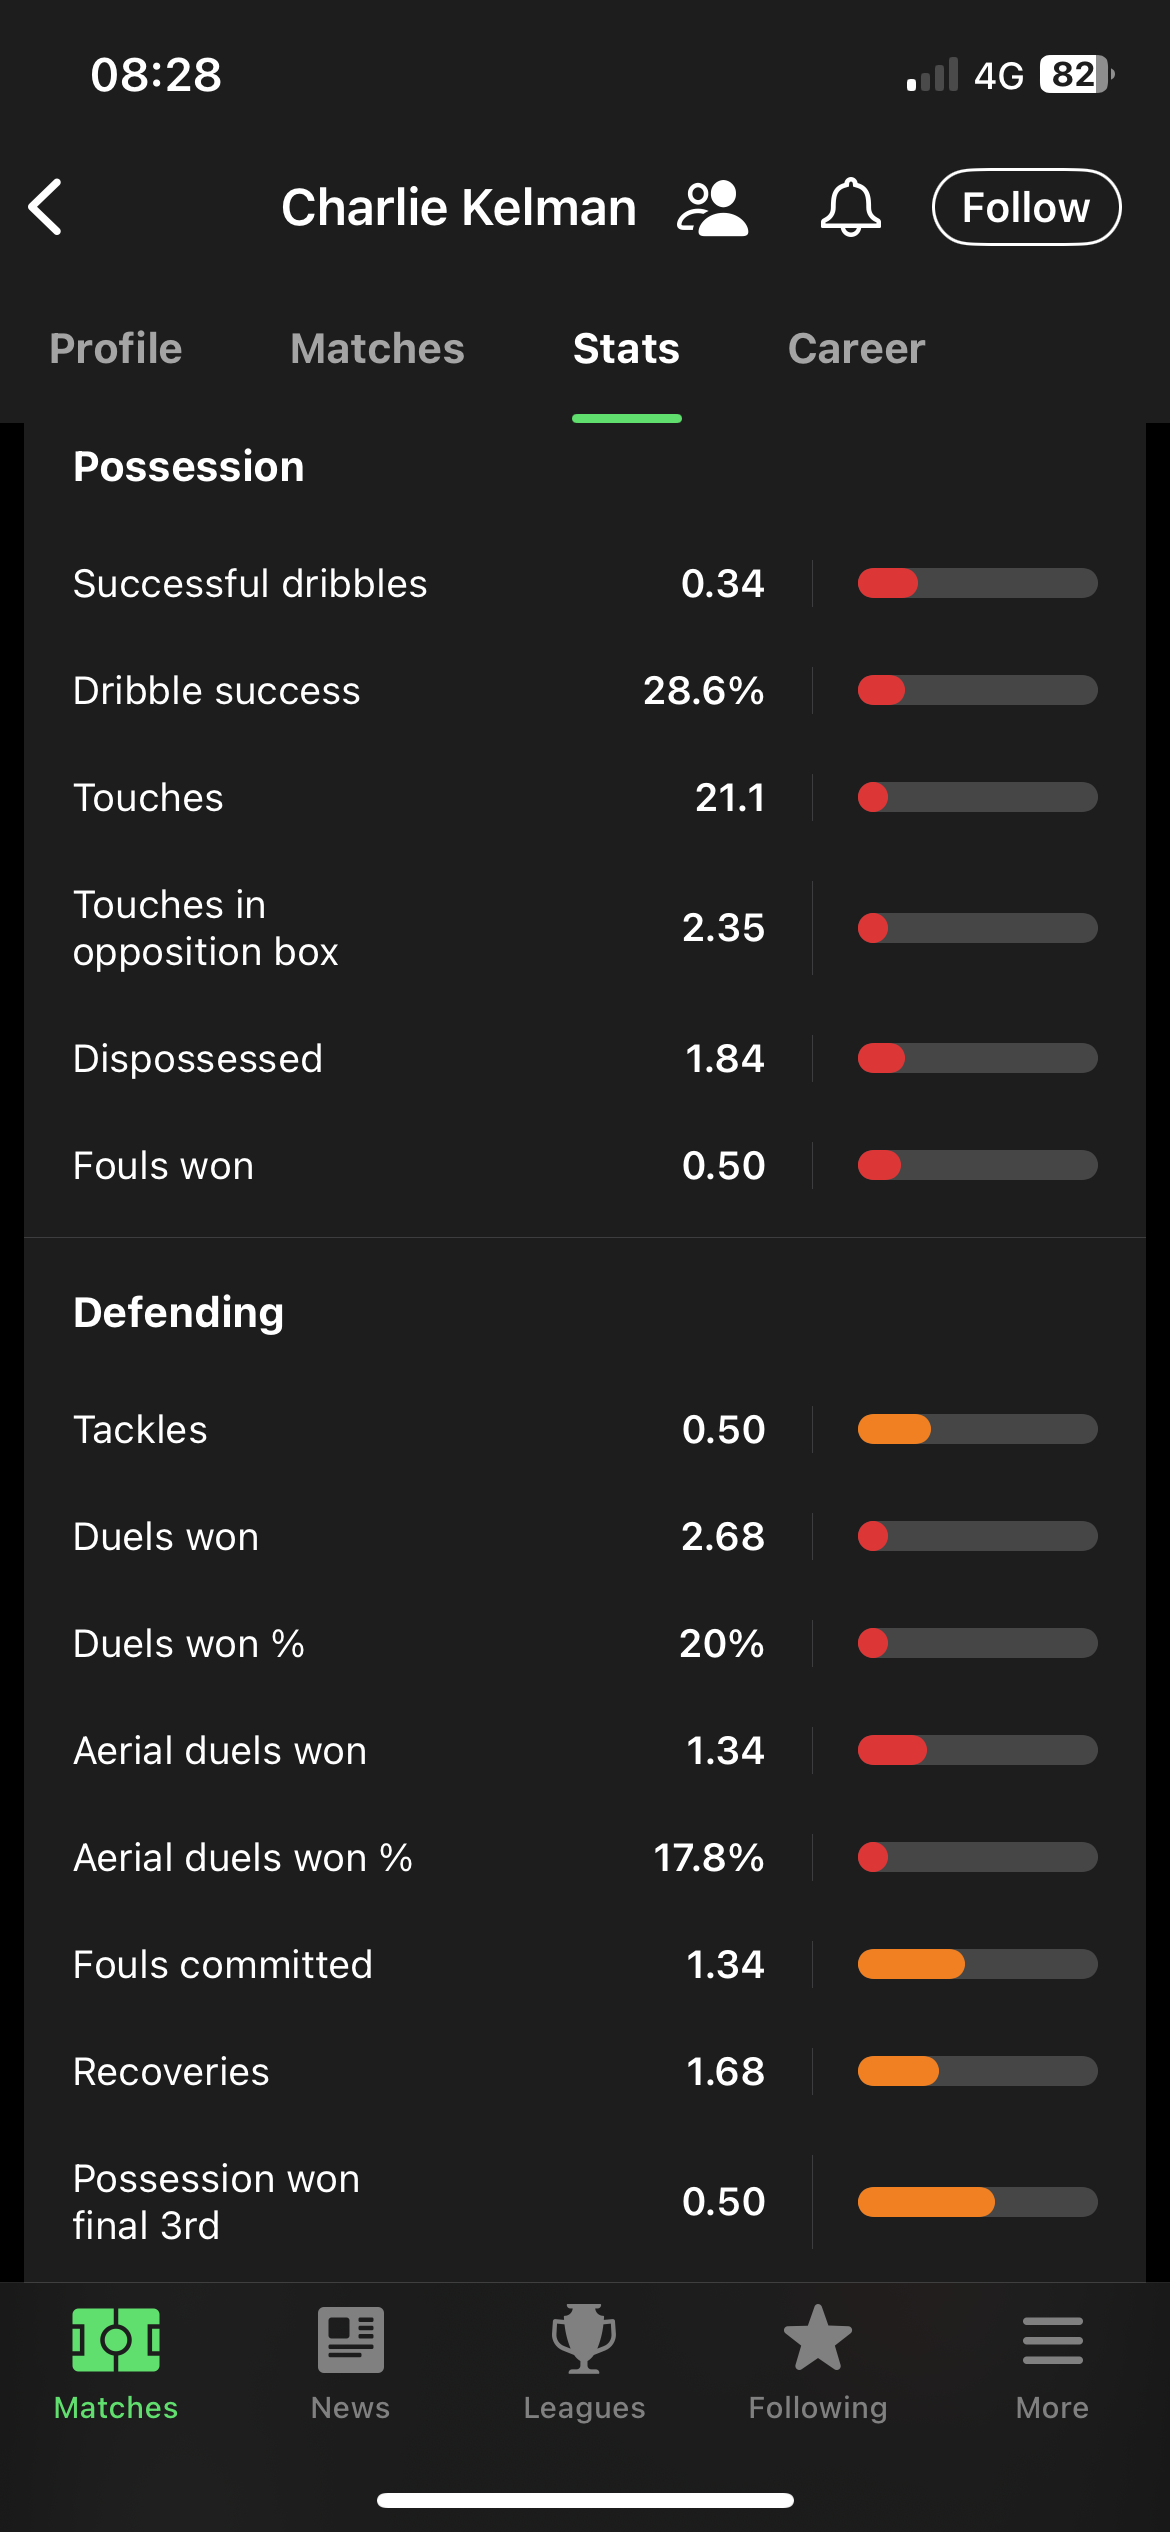Switch to the Profile tab
This screenshot has width=1170, height=2532.
tap(116, 349)
